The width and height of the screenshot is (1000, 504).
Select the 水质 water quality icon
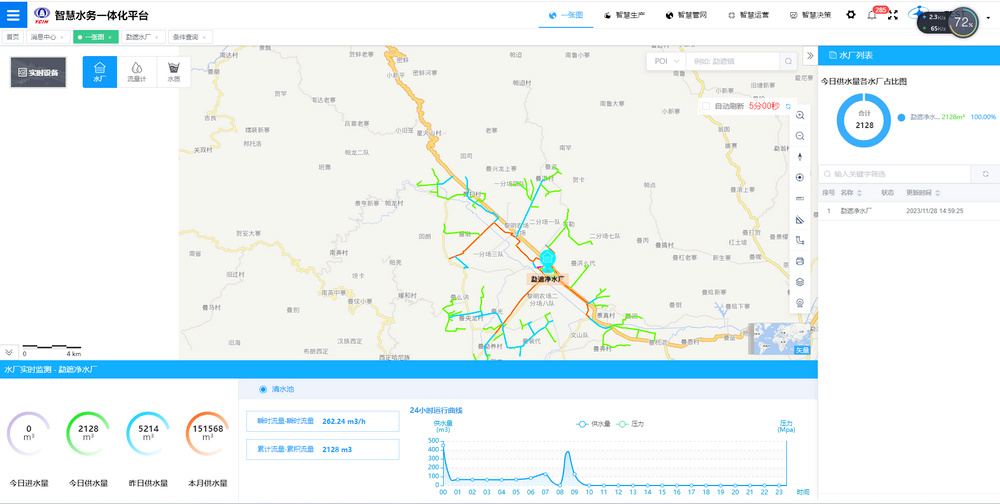(x=174, y=72)
